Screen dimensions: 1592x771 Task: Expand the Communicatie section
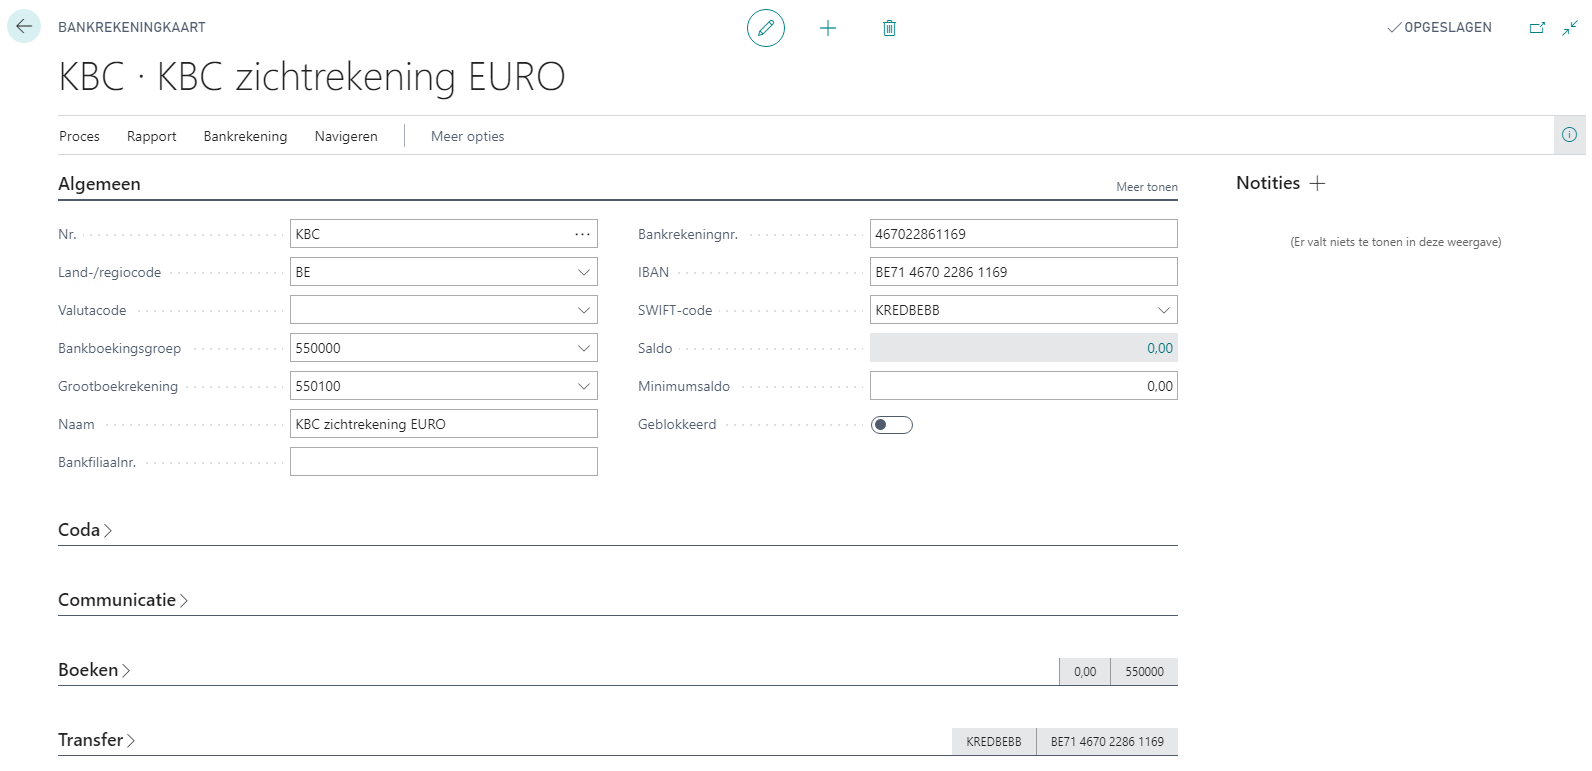coord(123,600)
